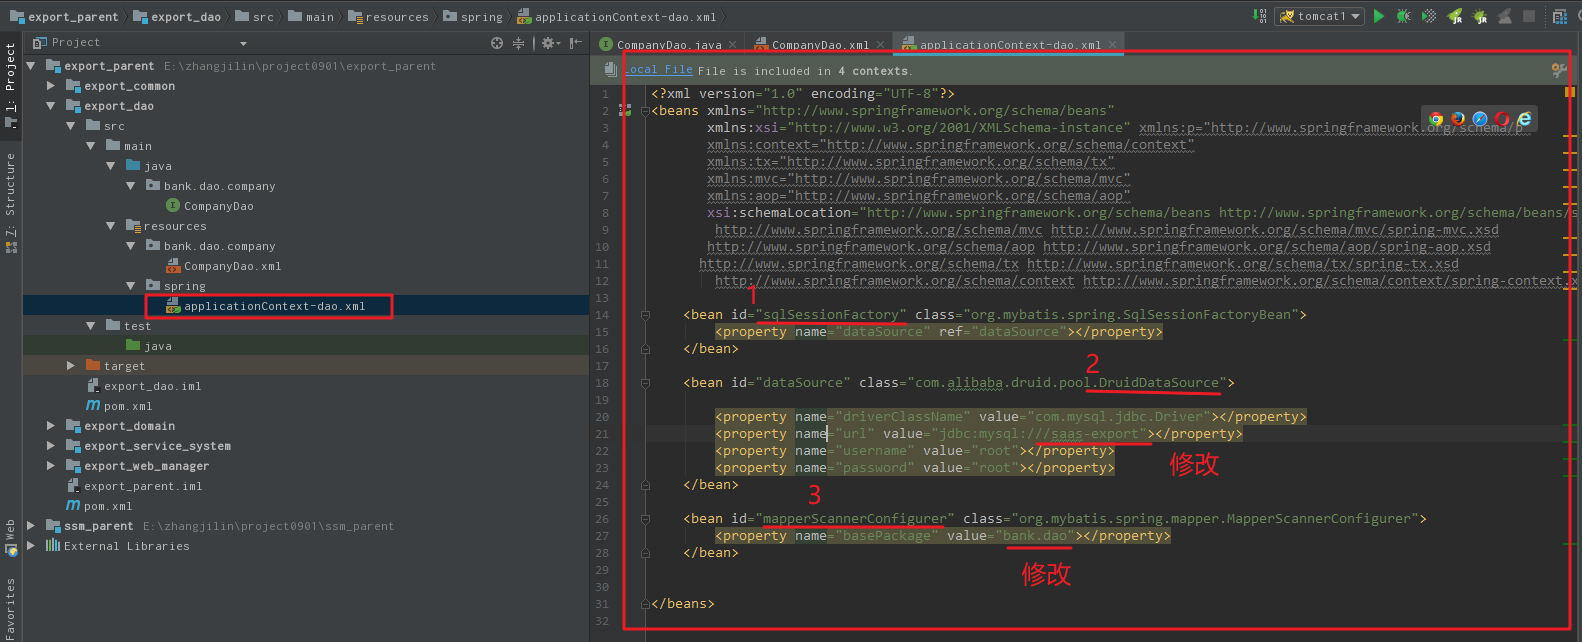Open file in Opera browser icon
The width and height of the screenshot is (1582, 642).
pos(1502,119)
